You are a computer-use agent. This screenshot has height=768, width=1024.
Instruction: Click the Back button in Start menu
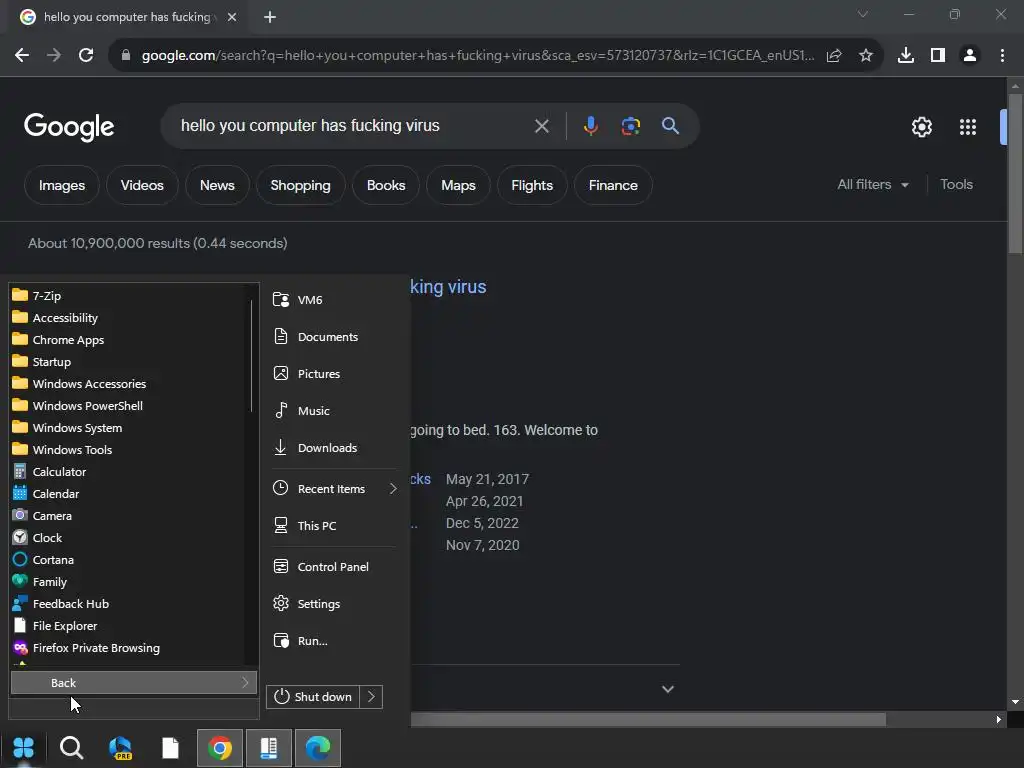pos(134,682)
